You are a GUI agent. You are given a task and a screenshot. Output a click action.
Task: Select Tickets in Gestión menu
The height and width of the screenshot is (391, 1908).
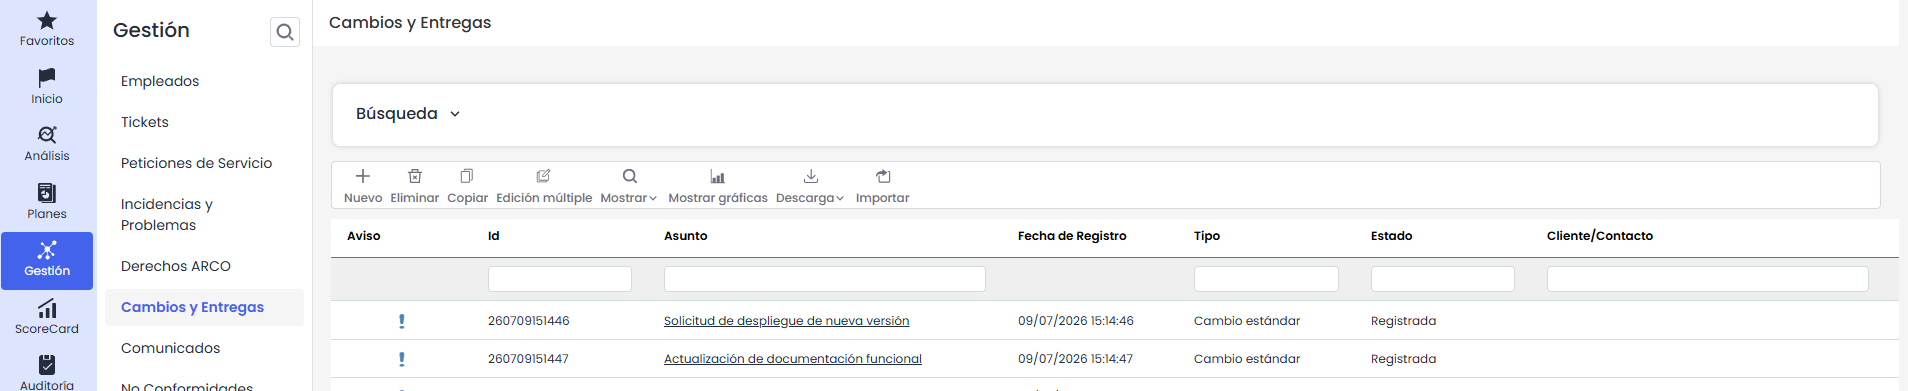tap(145, 122)
